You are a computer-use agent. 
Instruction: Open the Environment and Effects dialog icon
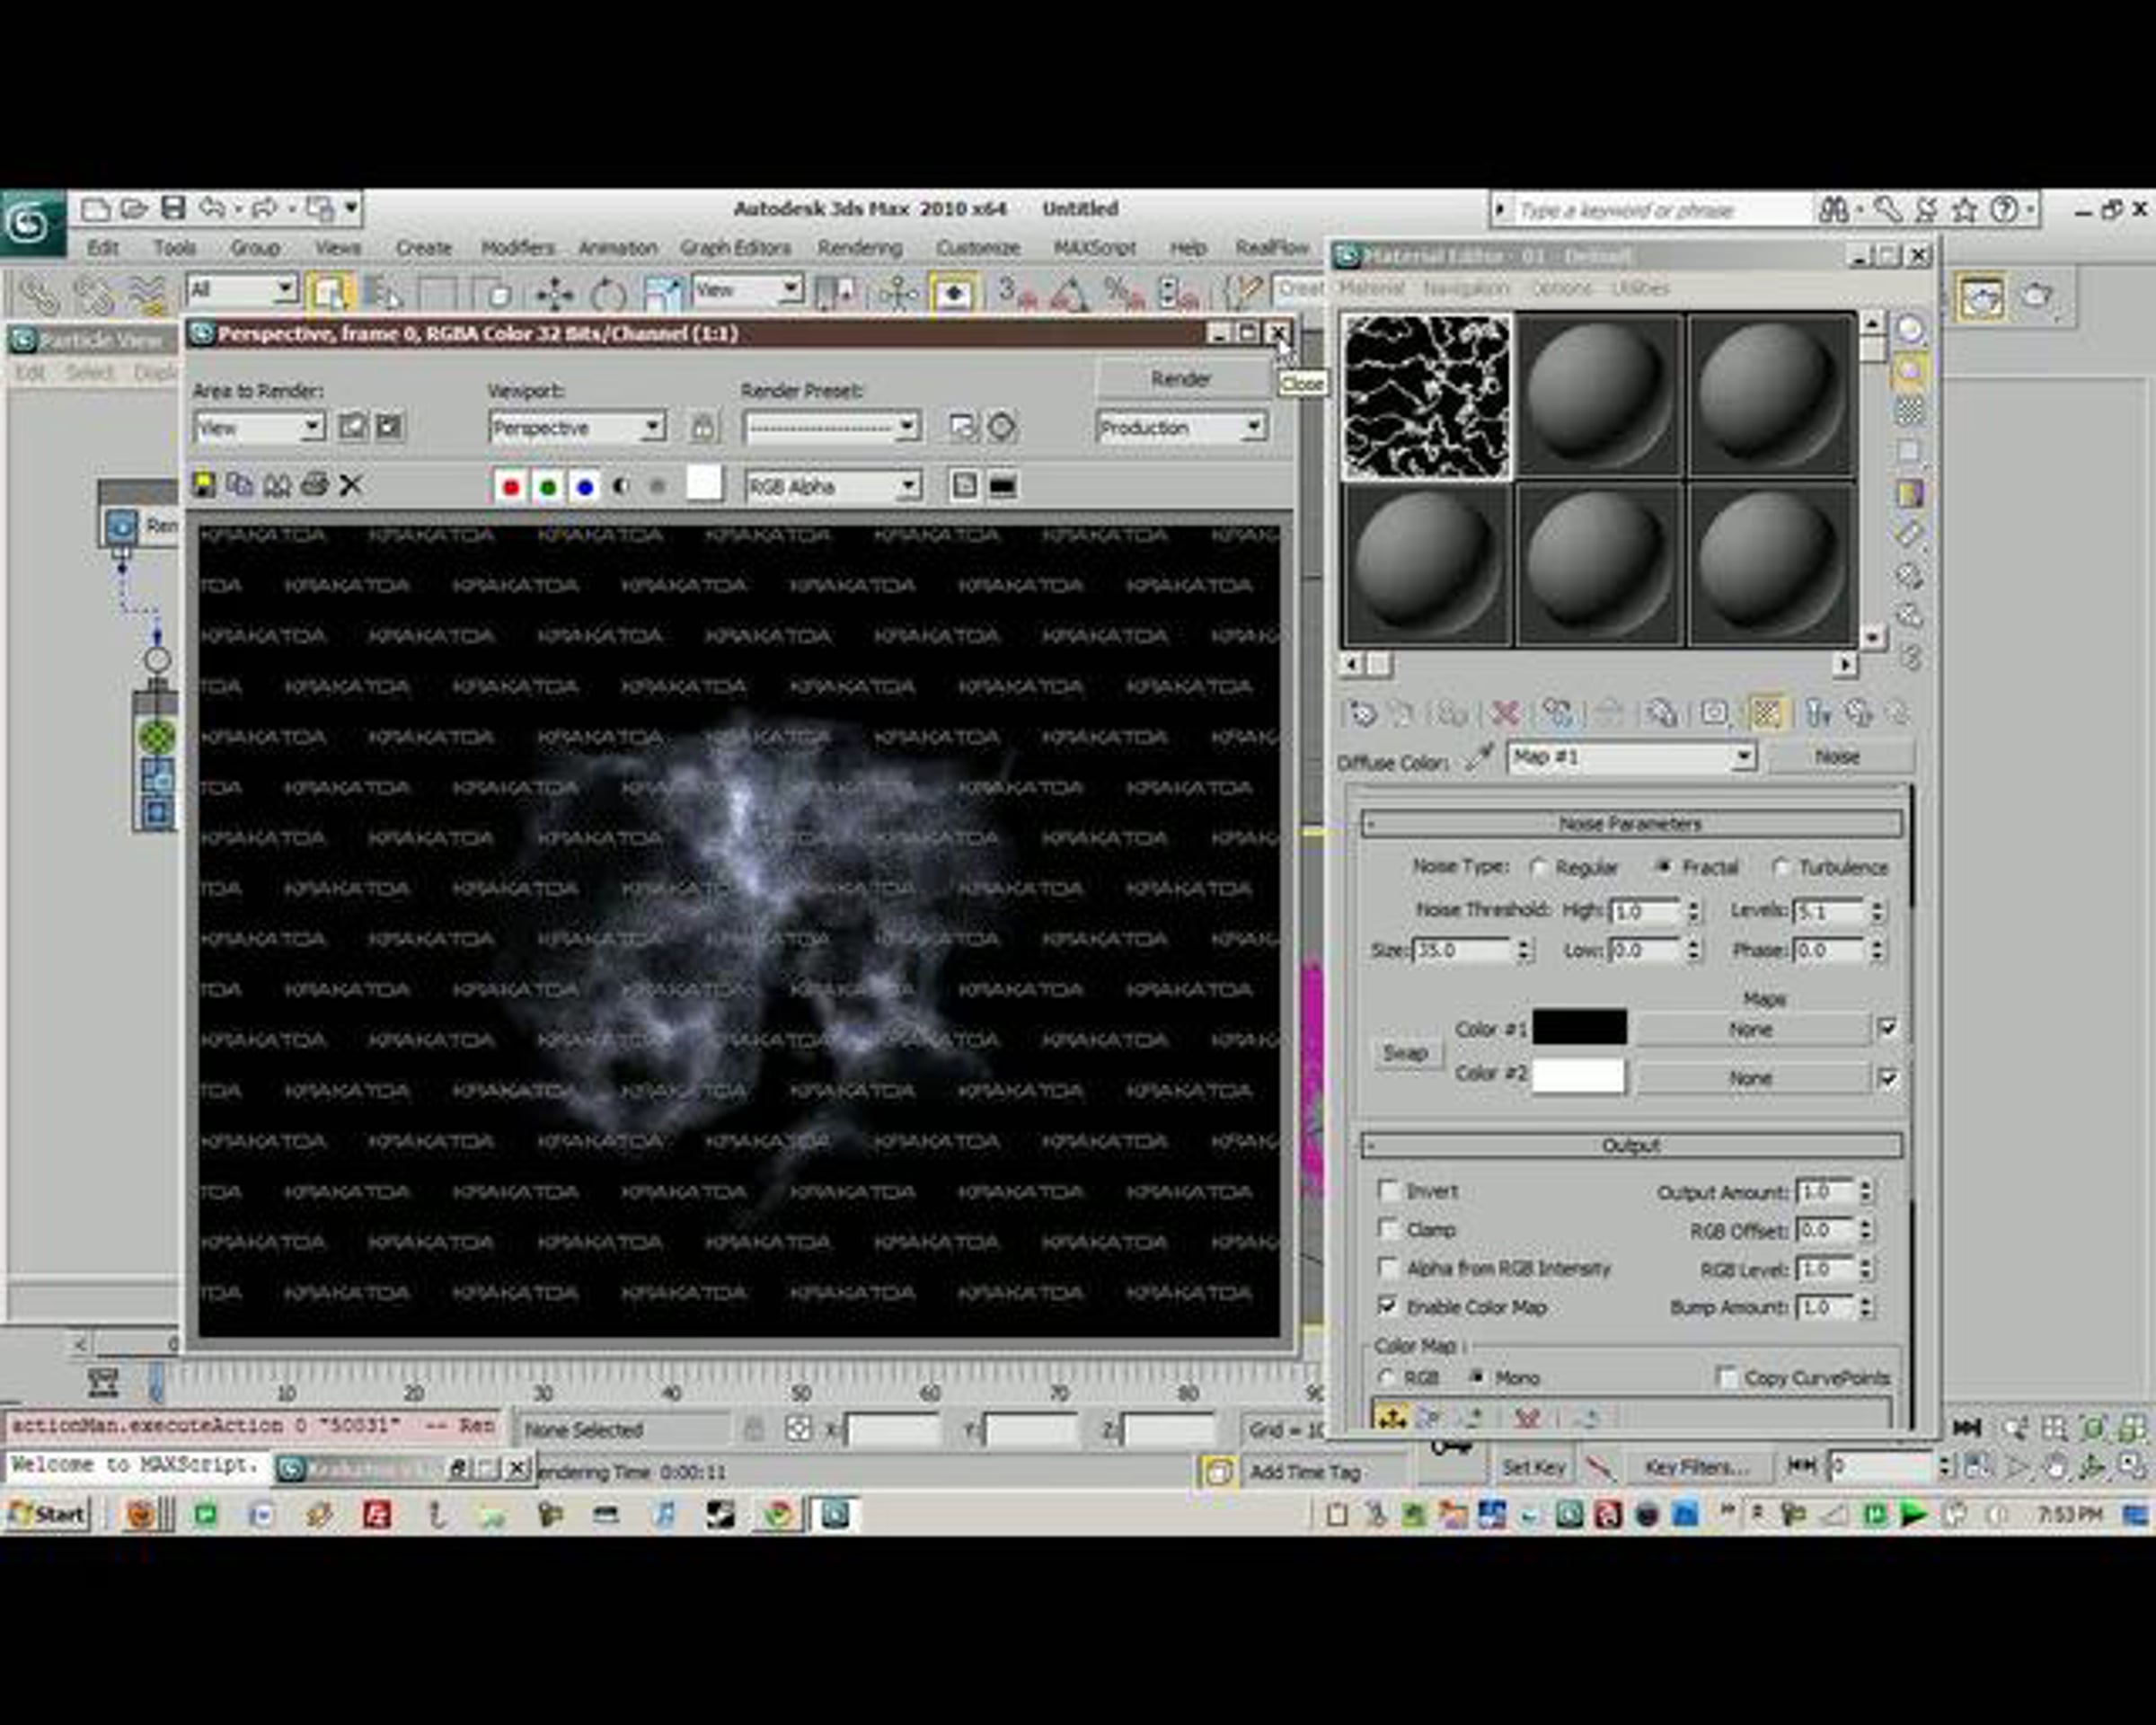[1001, 428]
